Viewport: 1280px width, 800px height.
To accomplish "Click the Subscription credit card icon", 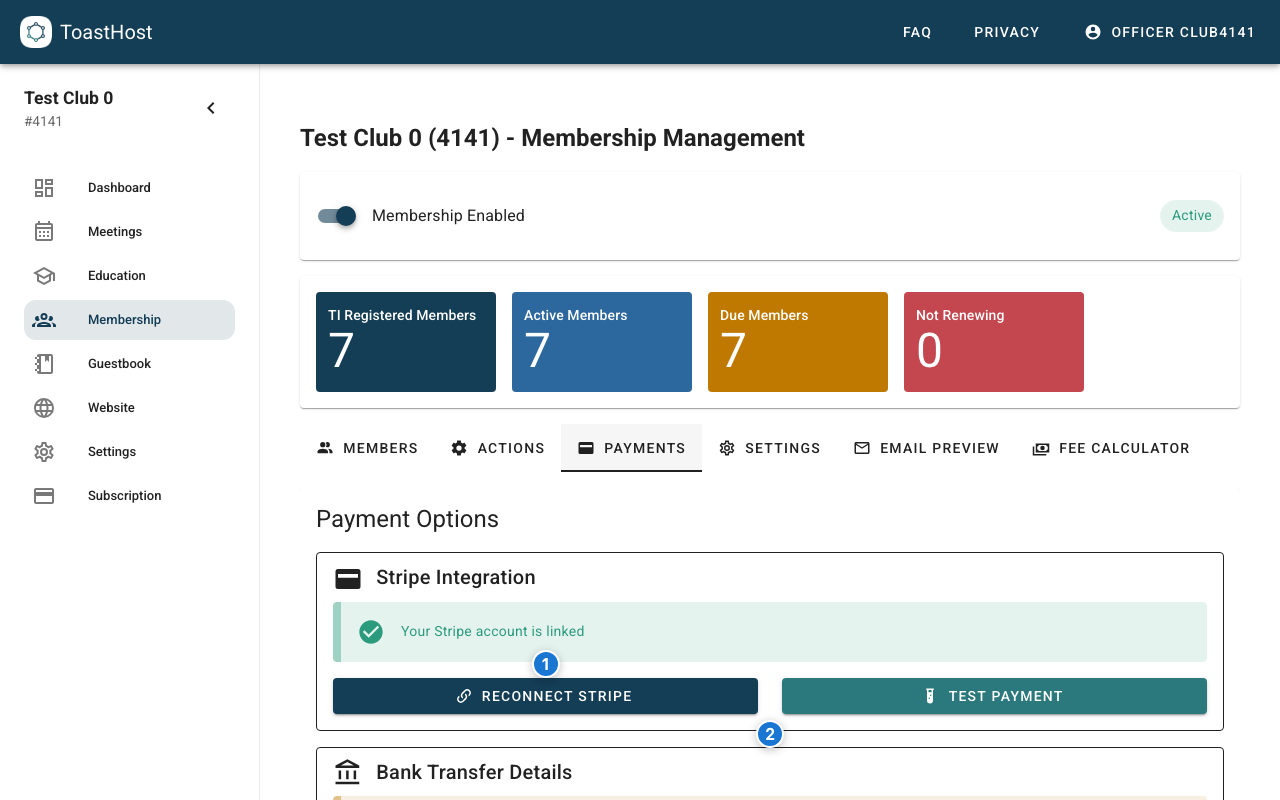I will coord(44,495).
